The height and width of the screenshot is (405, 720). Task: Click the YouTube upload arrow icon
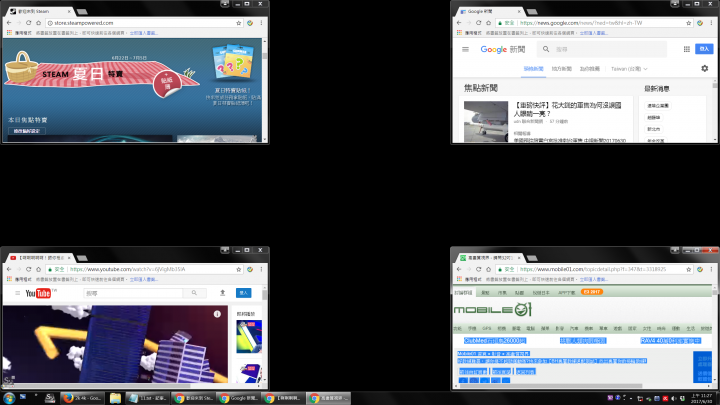(x=222, y=293)
